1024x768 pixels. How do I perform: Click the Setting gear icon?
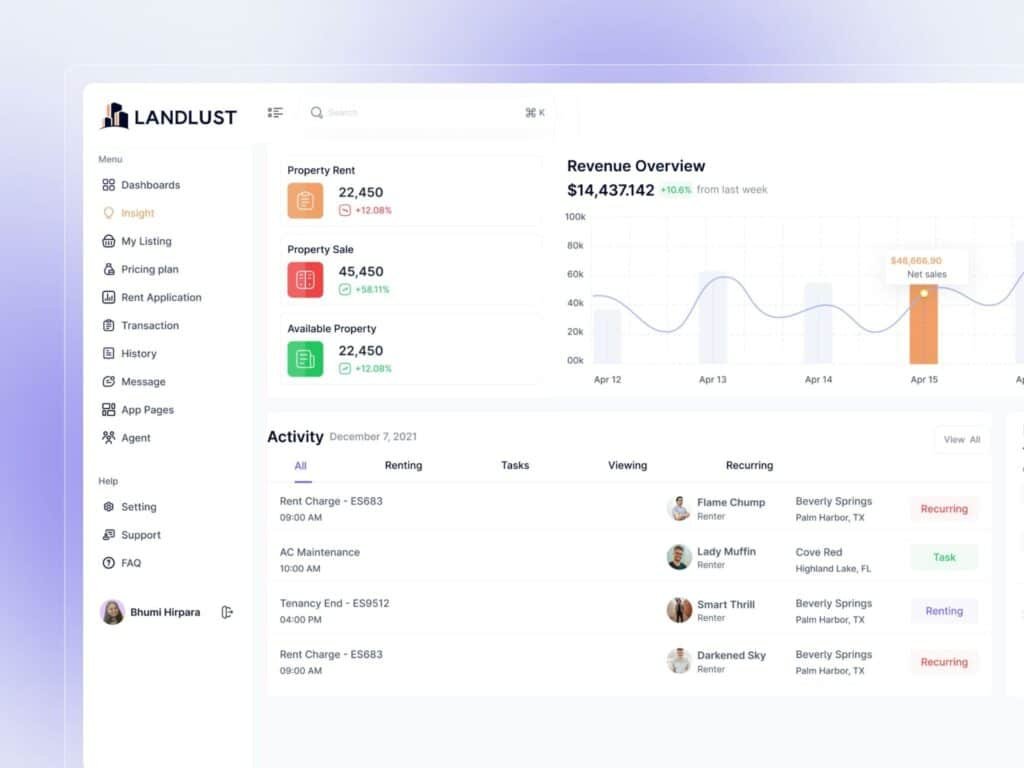108,507
